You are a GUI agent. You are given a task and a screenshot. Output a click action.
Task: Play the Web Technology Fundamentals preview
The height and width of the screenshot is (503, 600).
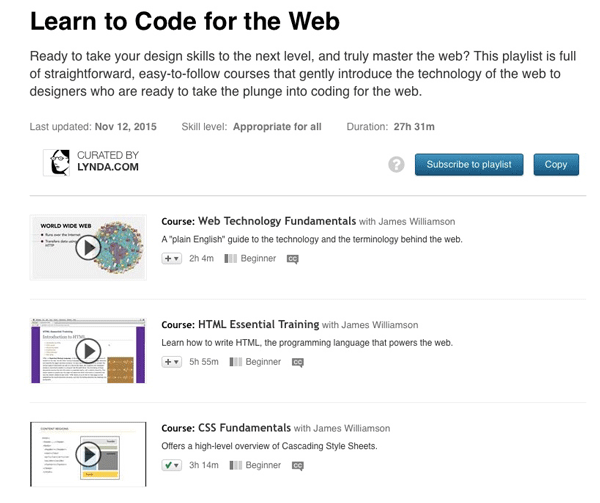tap(88, 248)
